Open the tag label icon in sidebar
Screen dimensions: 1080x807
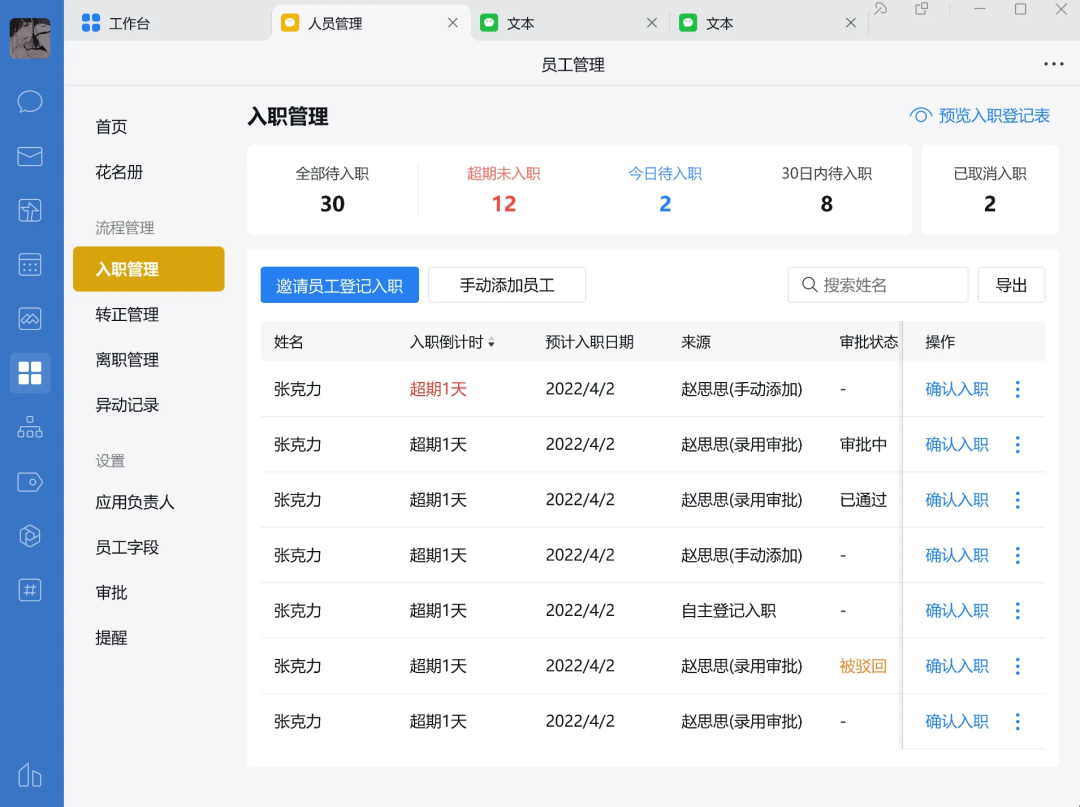coord(30,482)
